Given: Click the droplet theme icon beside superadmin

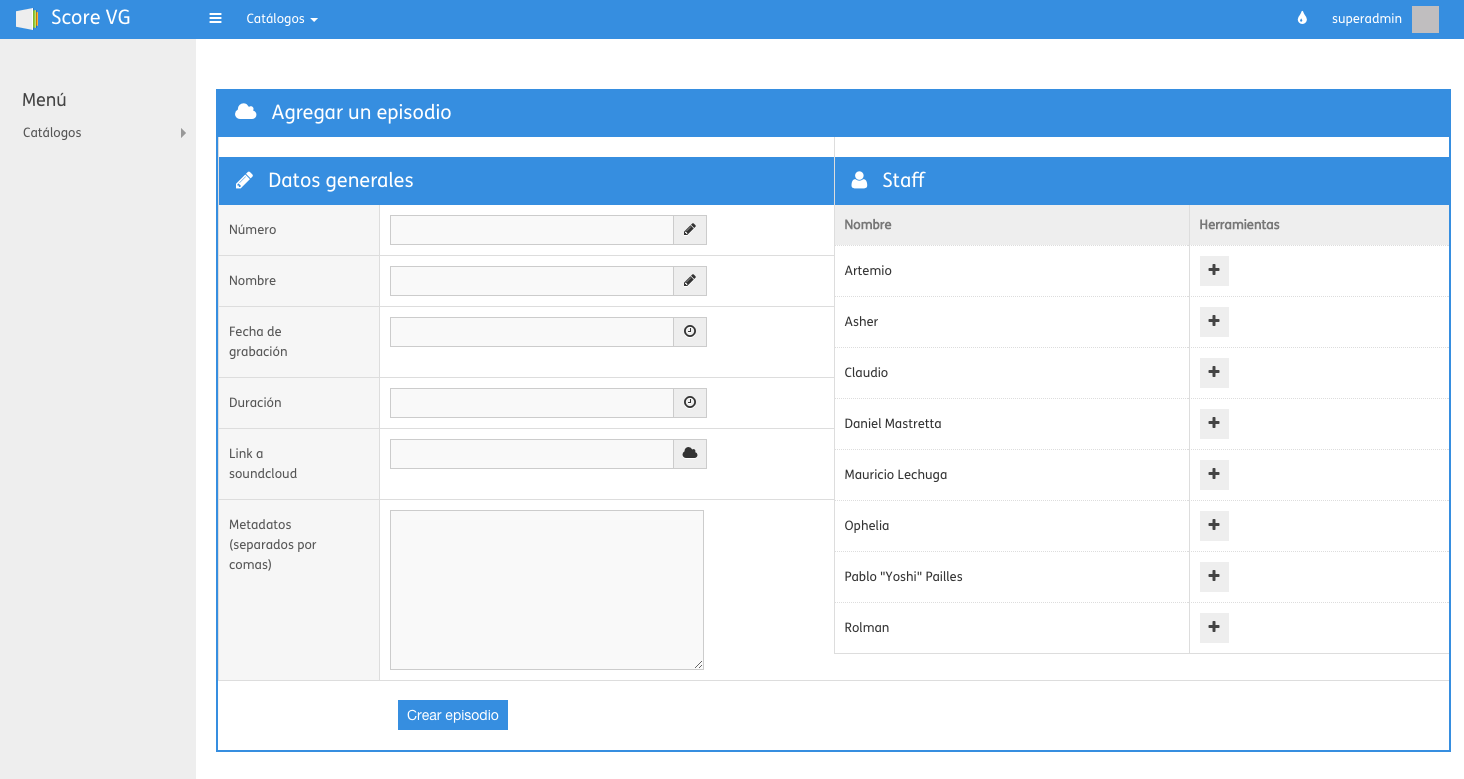Looking at the screenshot, I should [x=1301, y=19].
